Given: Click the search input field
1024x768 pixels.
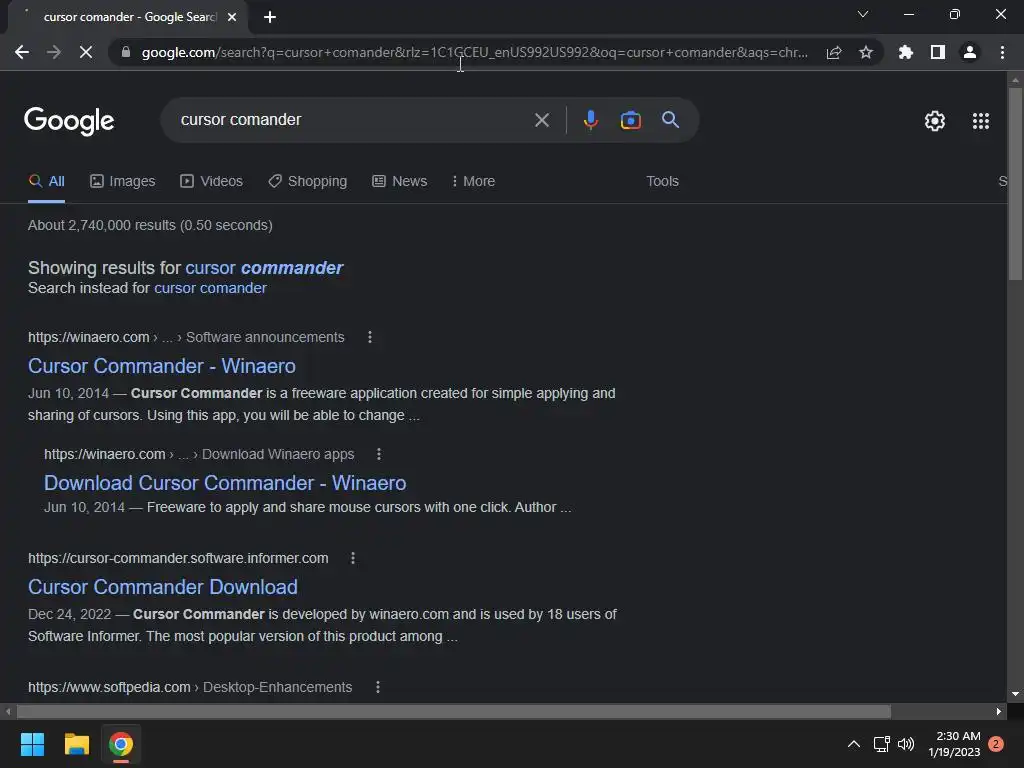Looking at the screenshot, I should coord(353,120).
